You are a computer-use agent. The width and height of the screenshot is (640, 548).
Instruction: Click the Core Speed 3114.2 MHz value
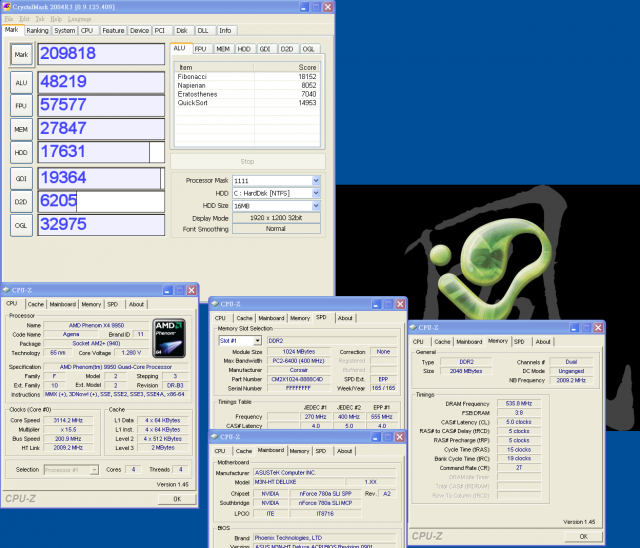tap(68, 420)
